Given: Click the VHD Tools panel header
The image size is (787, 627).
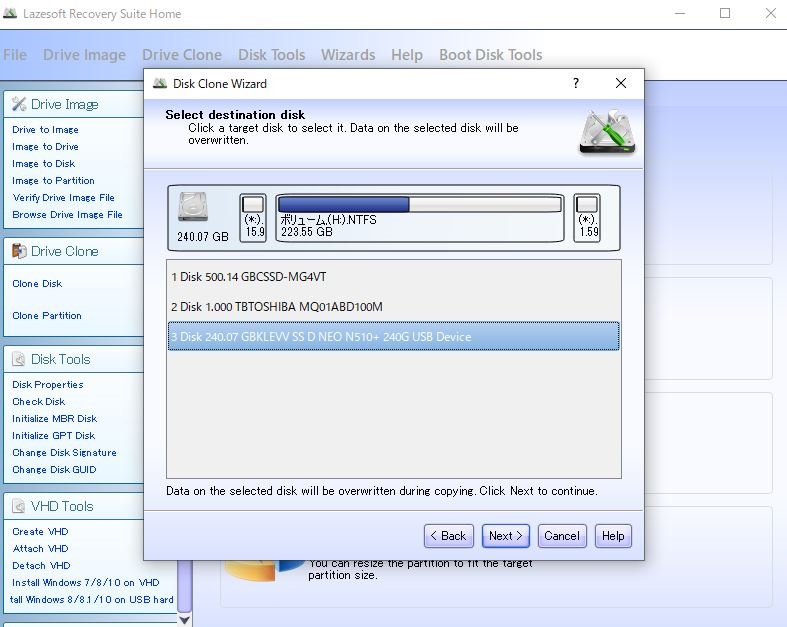Looking at the screenshot, I should 74,506.
